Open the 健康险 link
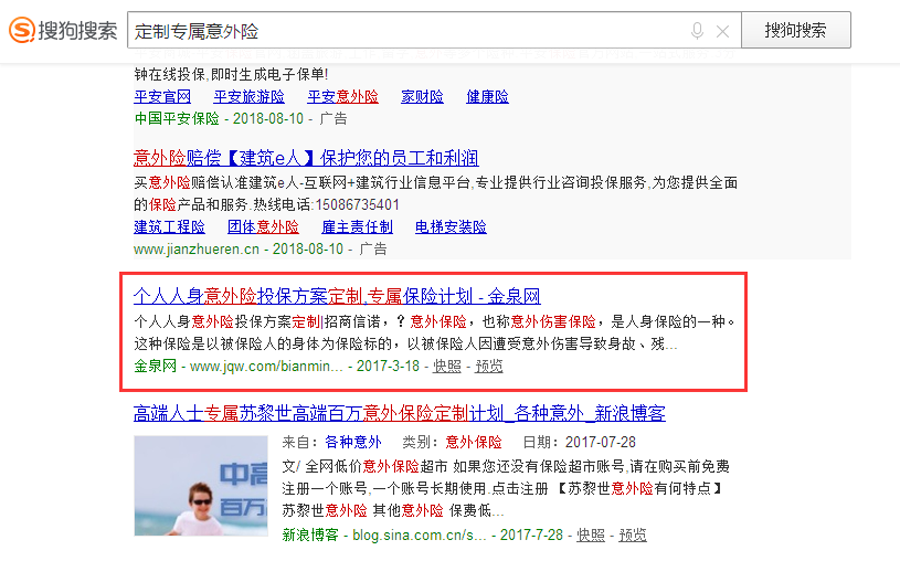 pos(487,96)
